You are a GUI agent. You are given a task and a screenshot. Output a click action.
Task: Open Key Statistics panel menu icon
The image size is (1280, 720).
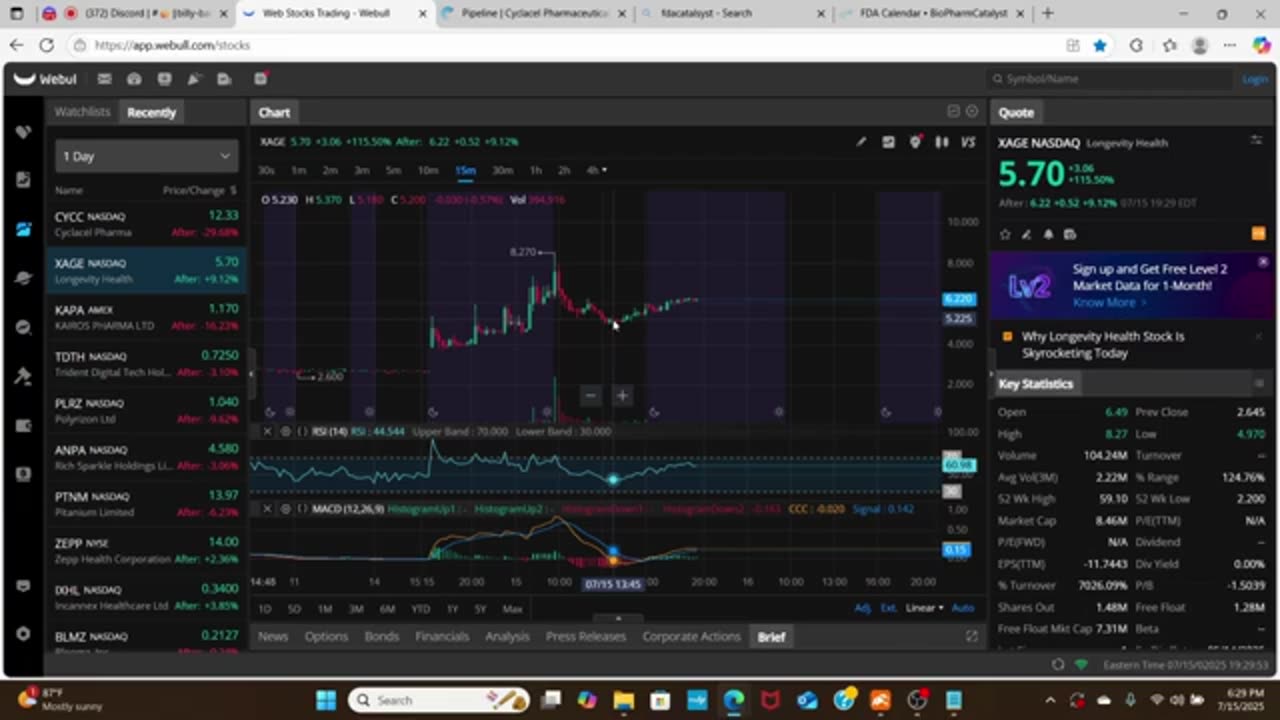[x=1259, y=384]
